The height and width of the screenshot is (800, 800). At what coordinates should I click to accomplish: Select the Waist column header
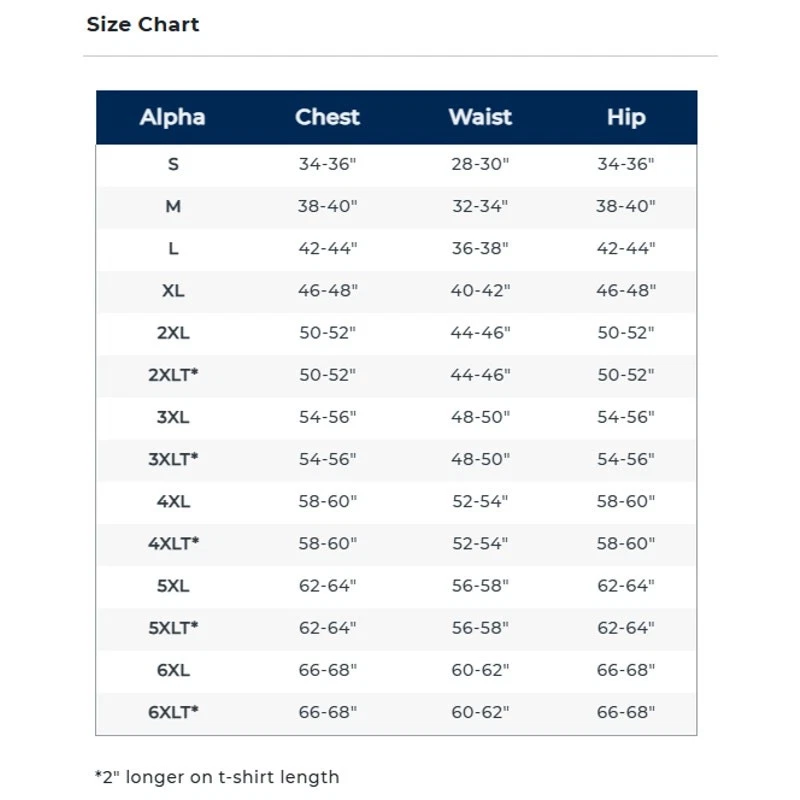click(480, 117)
